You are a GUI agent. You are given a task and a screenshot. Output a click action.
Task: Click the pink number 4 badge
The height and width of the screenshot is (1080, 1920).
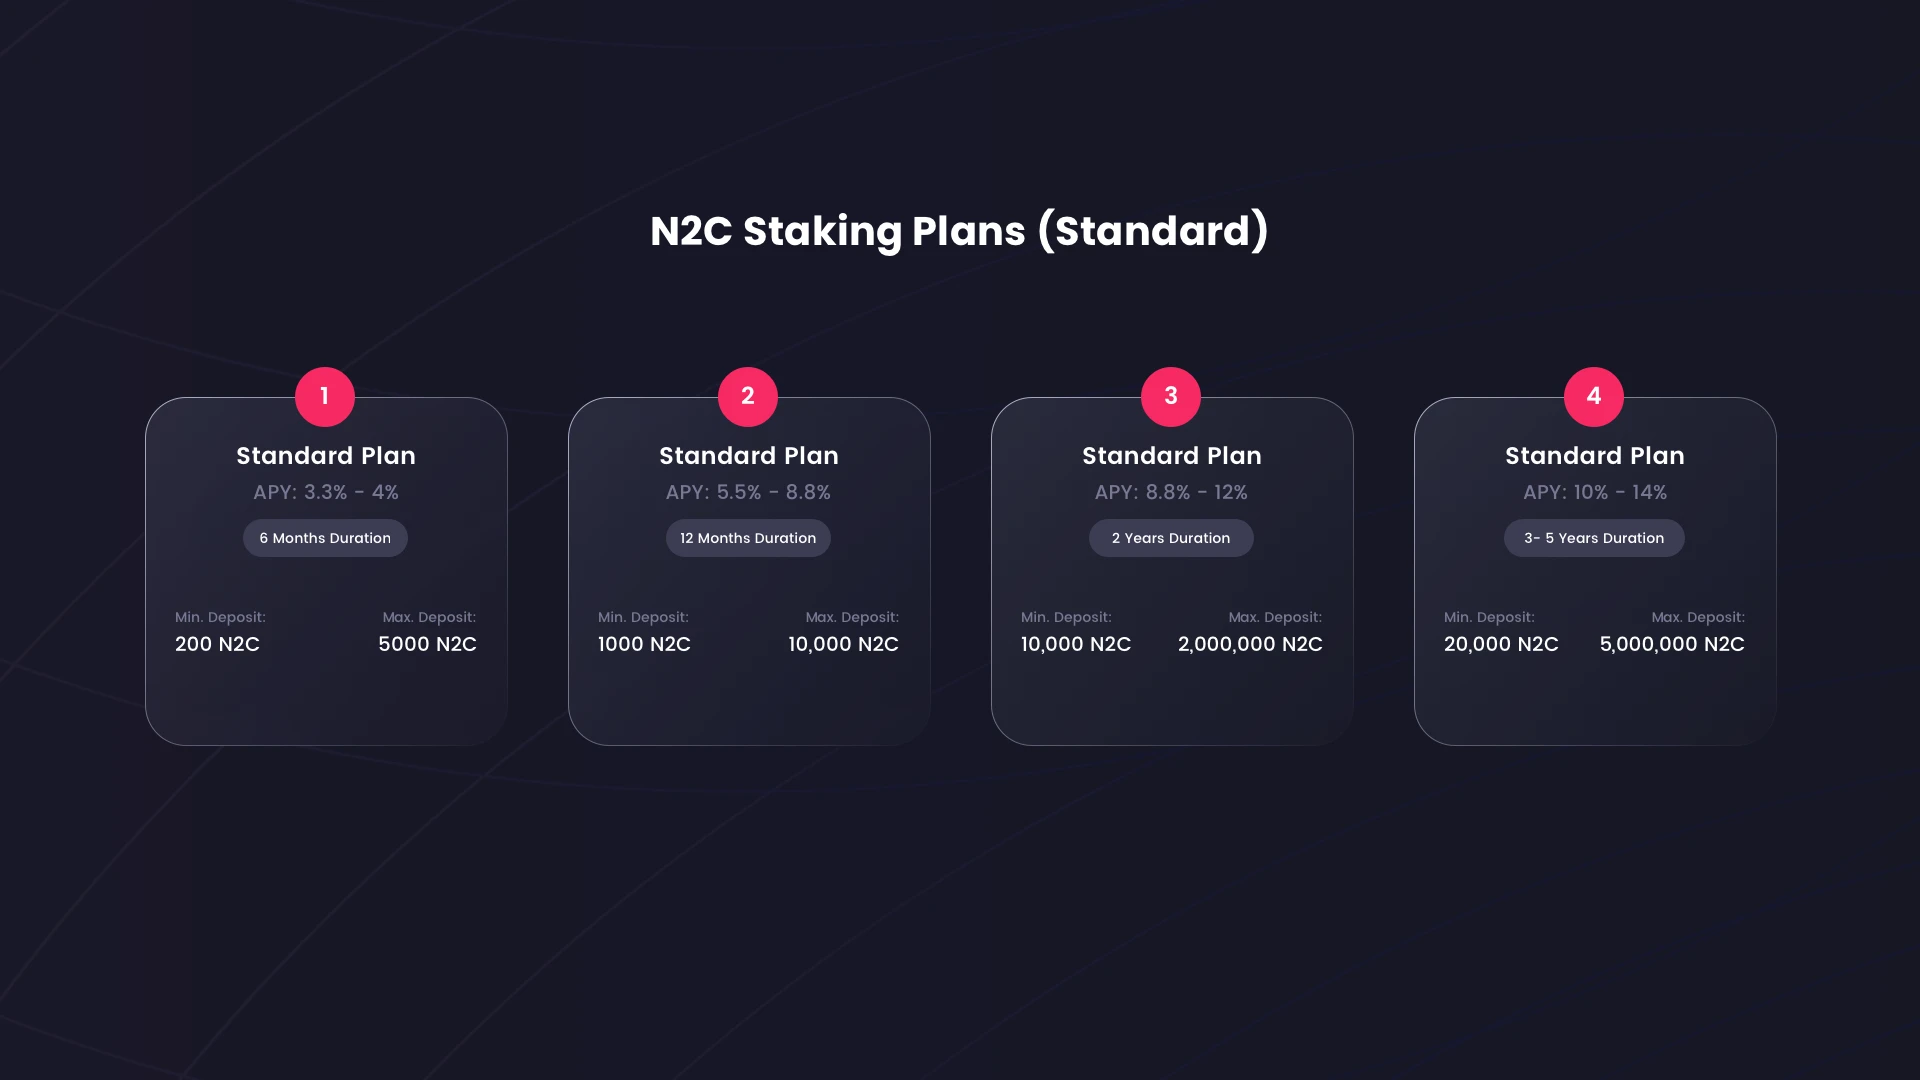point(1594,397)
